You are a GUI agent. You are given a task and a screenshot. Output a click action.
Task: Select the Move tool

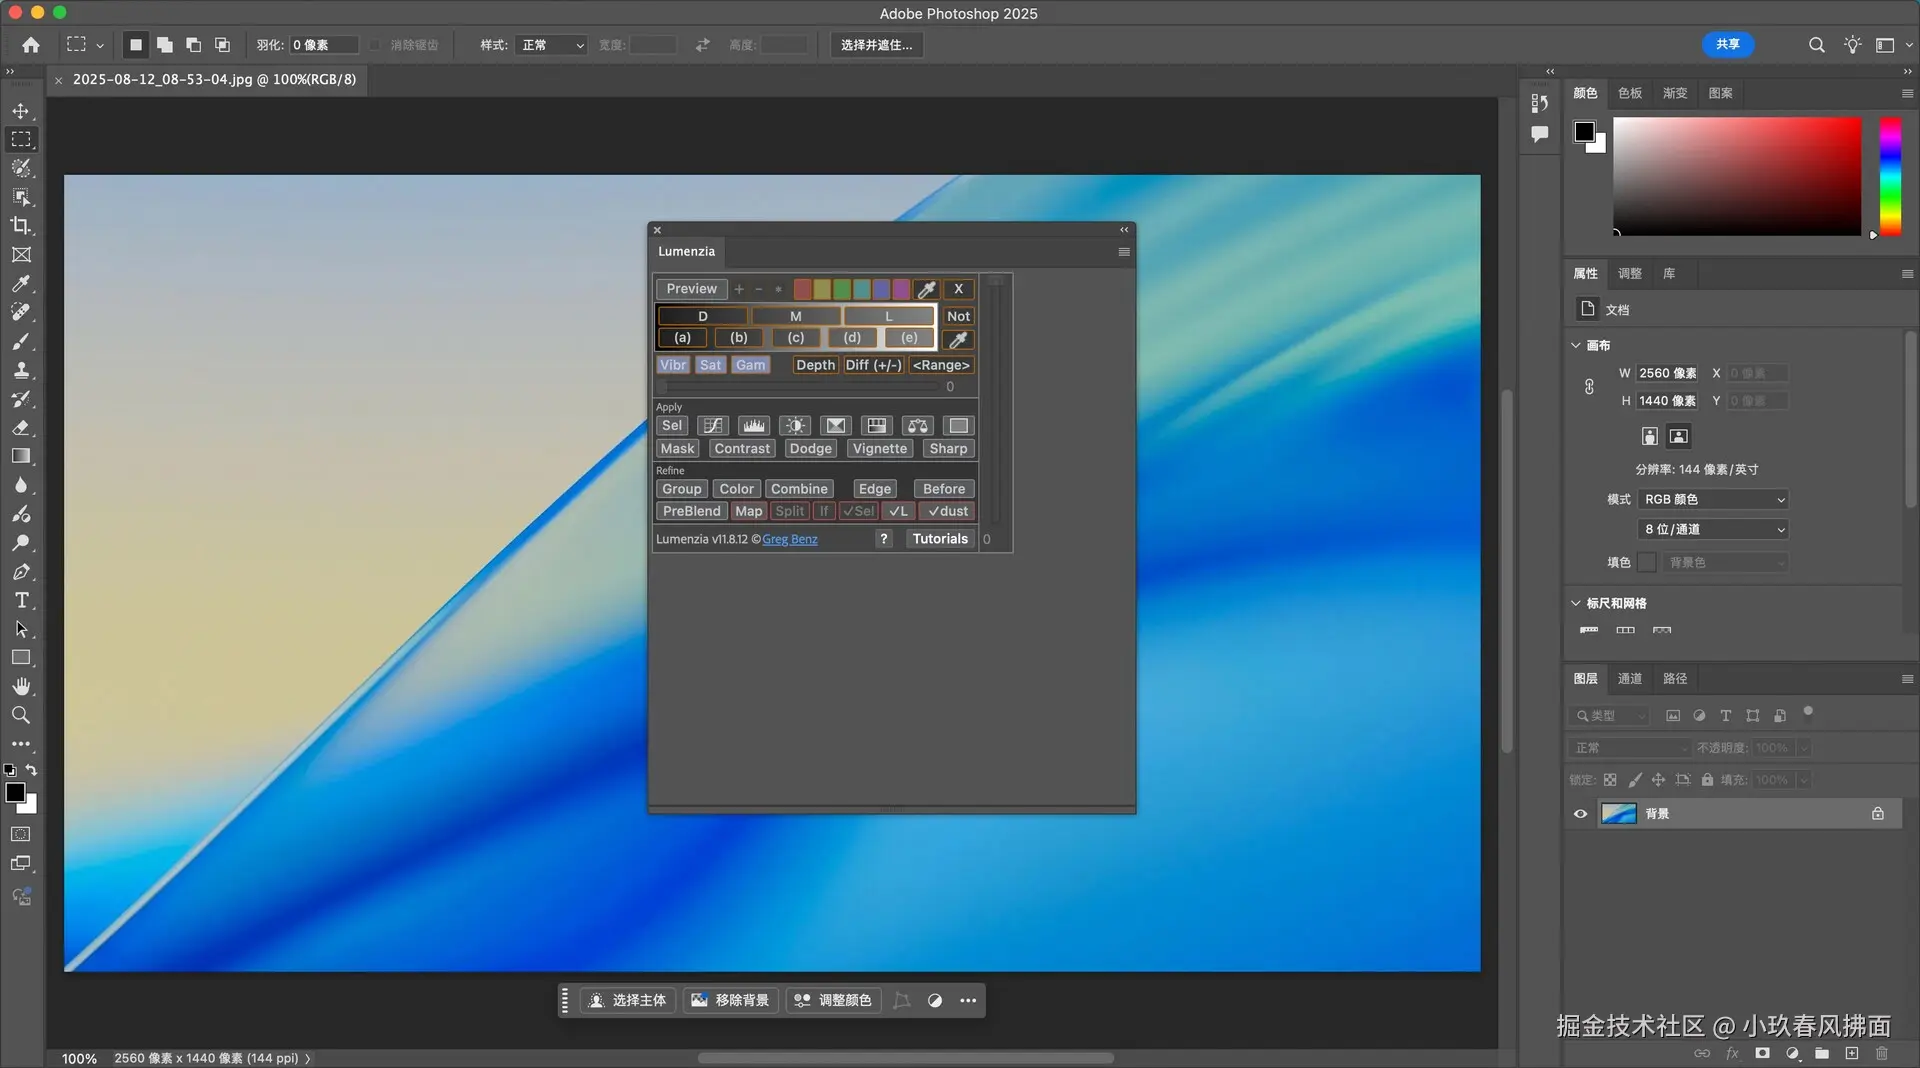[21, 111]
